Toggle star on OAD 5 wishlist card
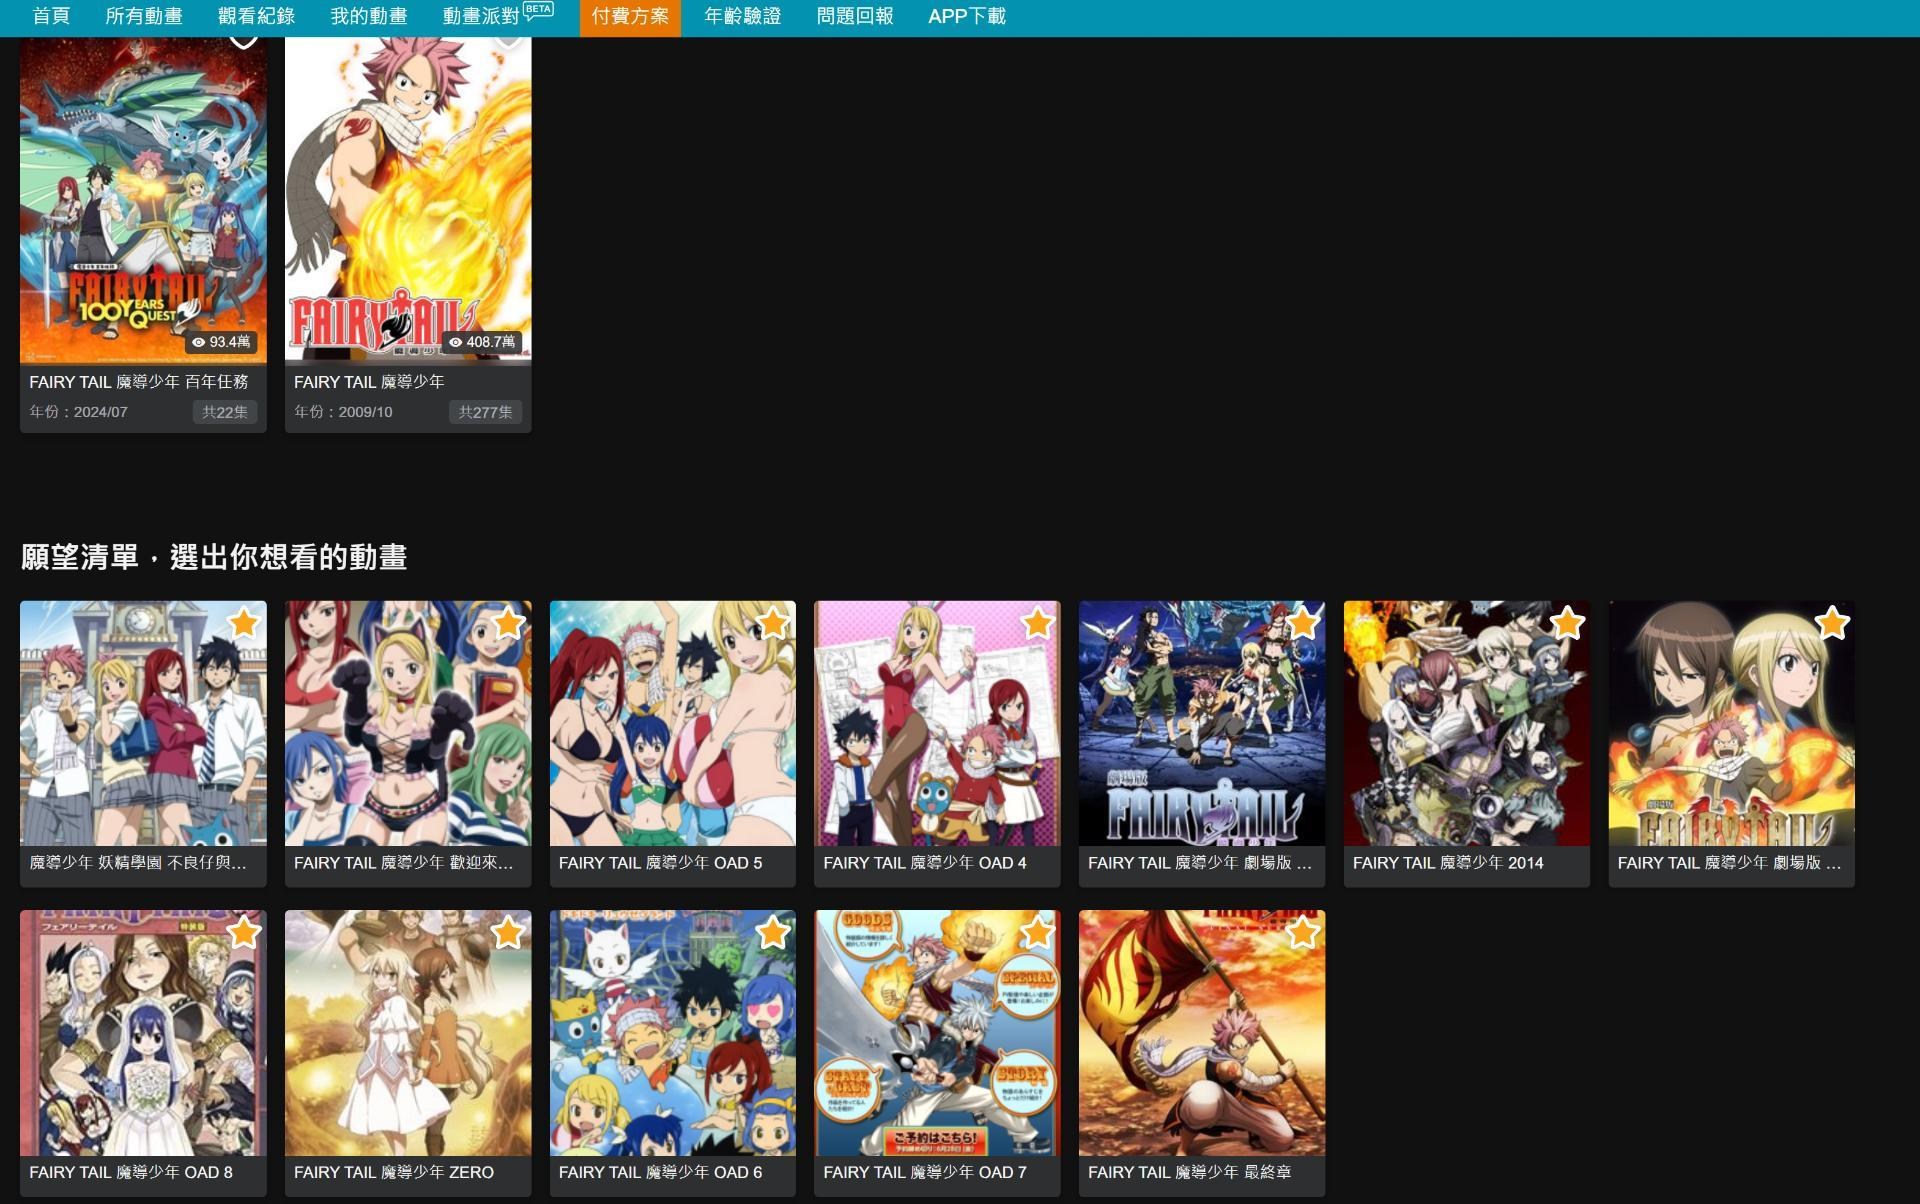The width and height of the screenshot is (1920, 1204). point(773,624)
